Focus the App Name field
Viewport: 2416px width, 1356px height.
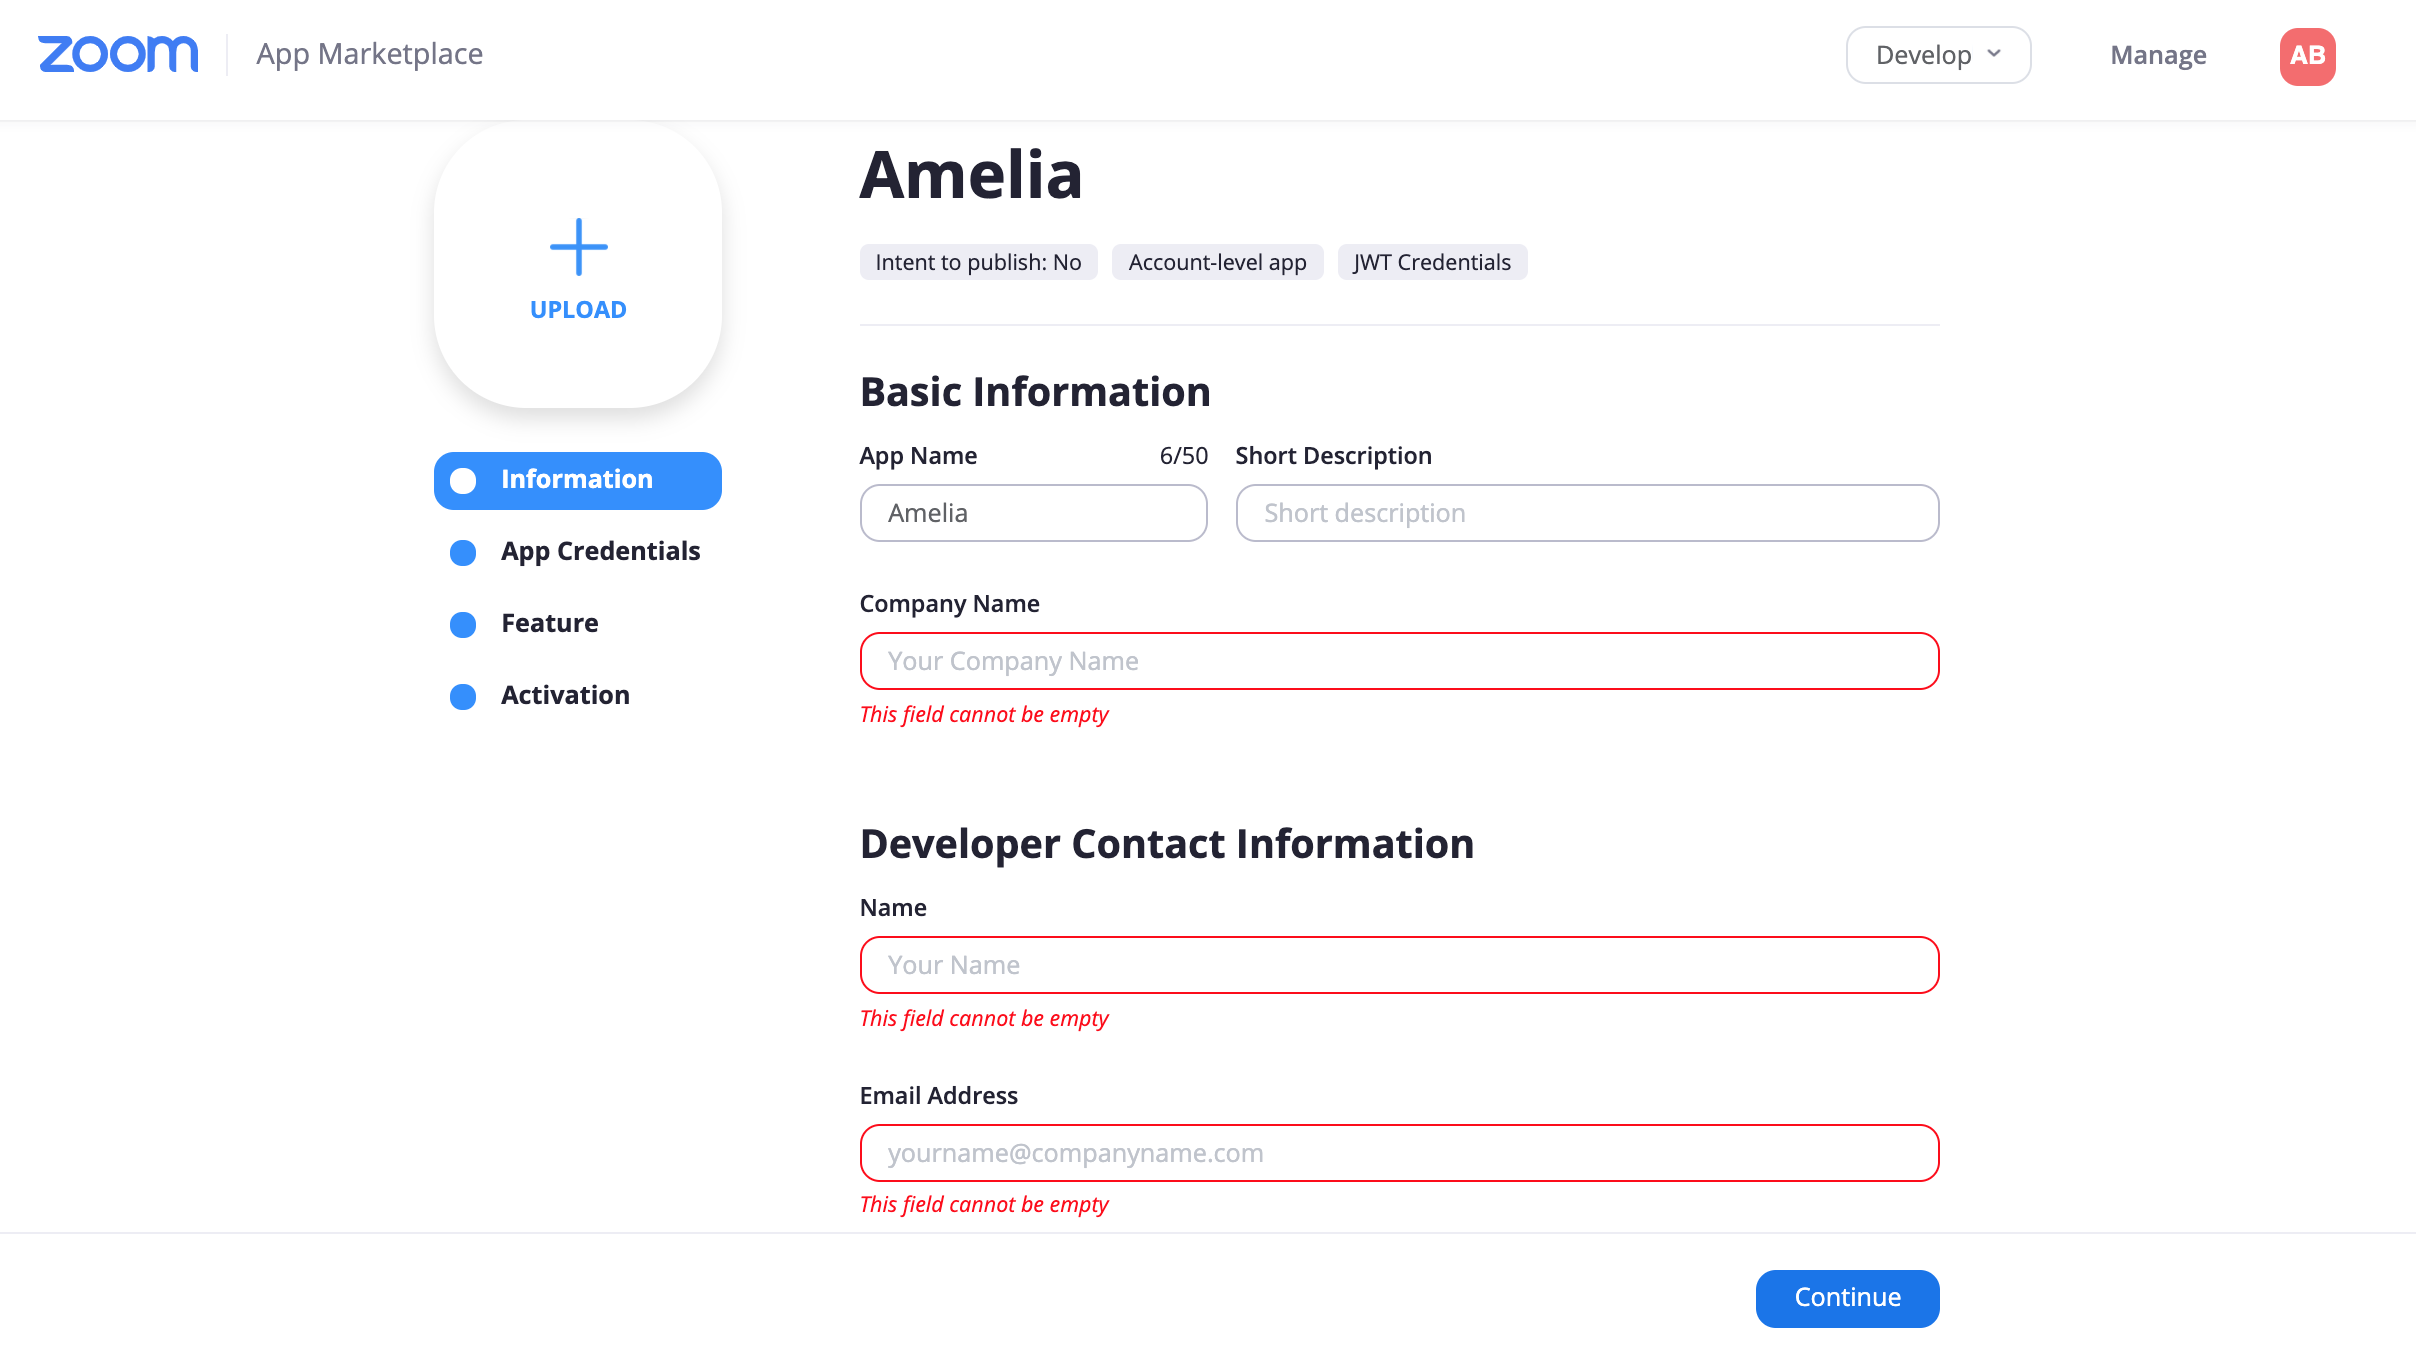pyautogui.click(x=1033, y=513)
